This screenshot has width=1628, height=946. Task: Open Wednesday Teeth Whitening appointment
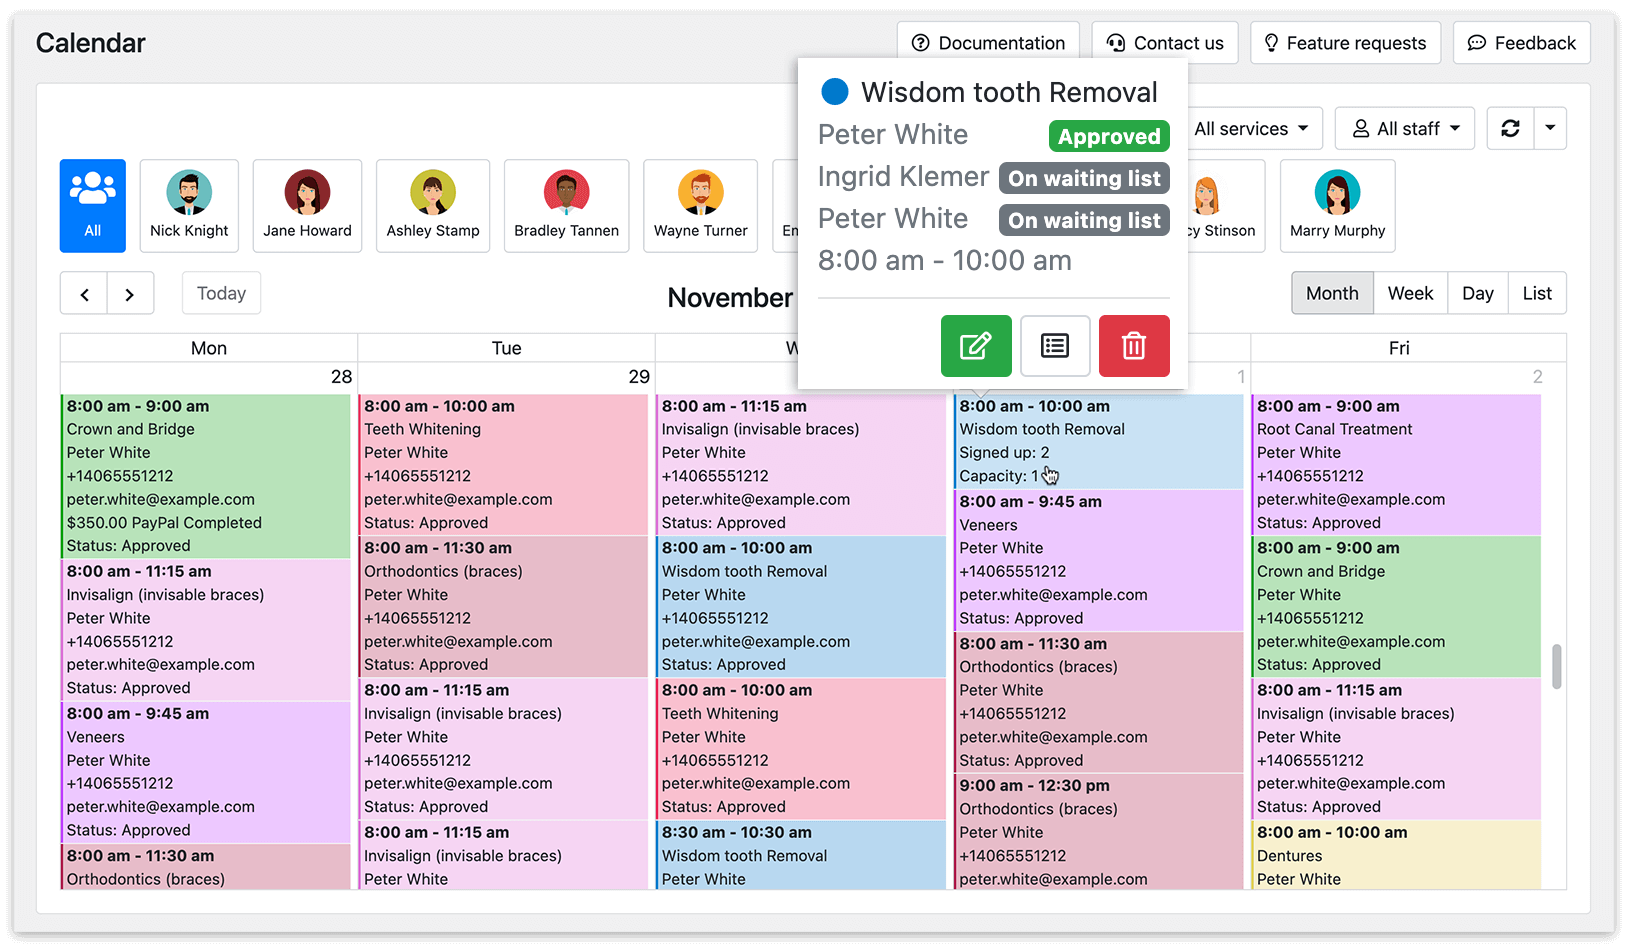coord(801,748)
